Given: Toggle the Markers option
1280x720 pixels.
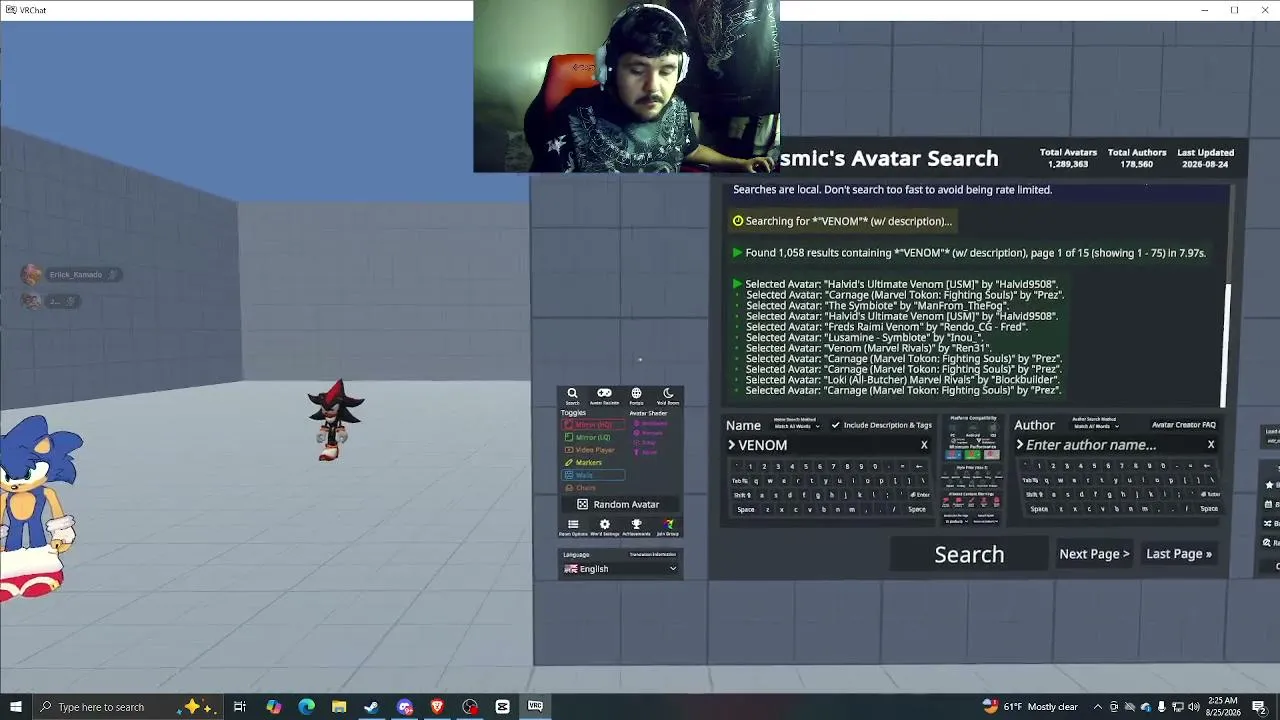Looking at the screenshot, I should (583, 463).
